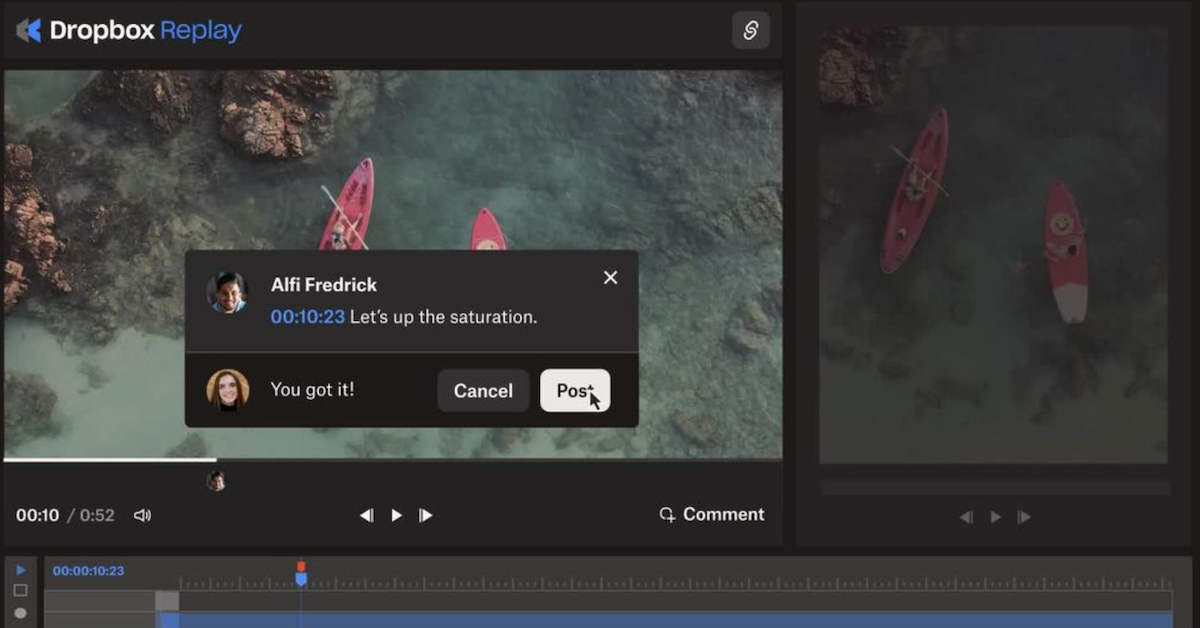Step the right-panel video back one frame
This screenshot has height=628, width=1200.
click(x=966, y=517)
